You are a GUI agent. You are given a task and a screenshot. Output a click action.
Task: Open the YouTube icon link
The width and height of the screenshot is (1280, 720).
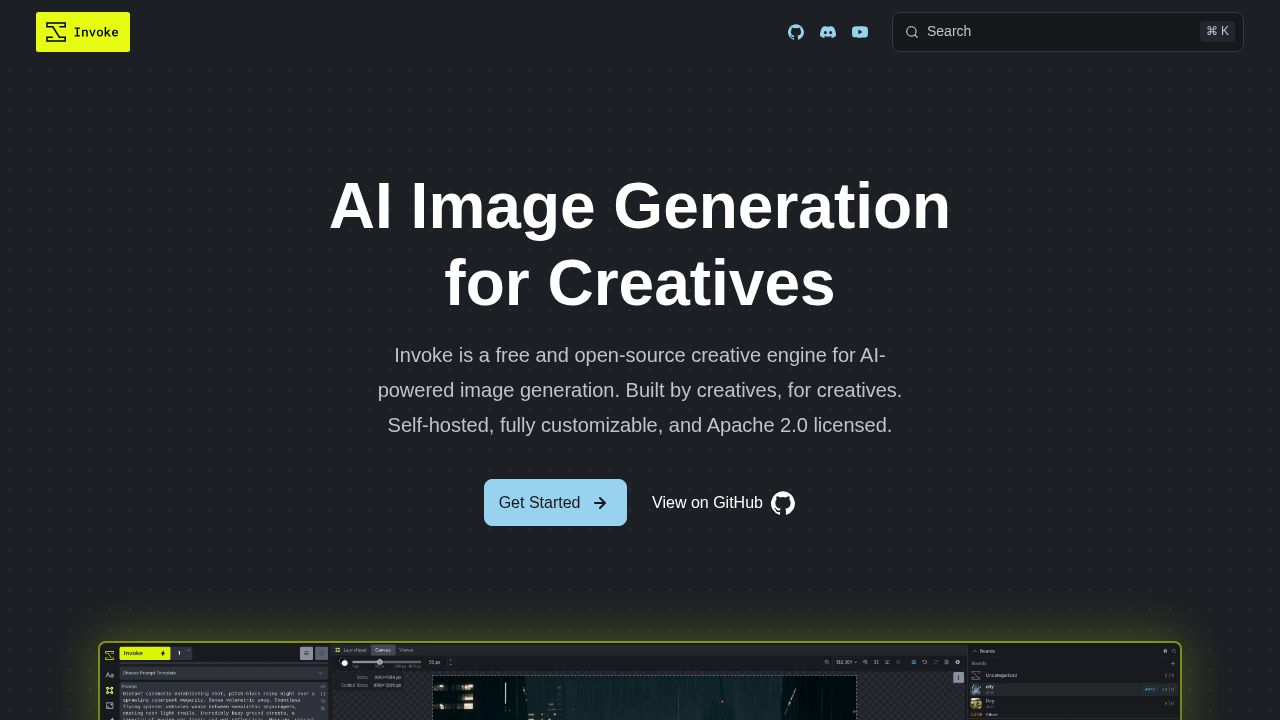860,32
